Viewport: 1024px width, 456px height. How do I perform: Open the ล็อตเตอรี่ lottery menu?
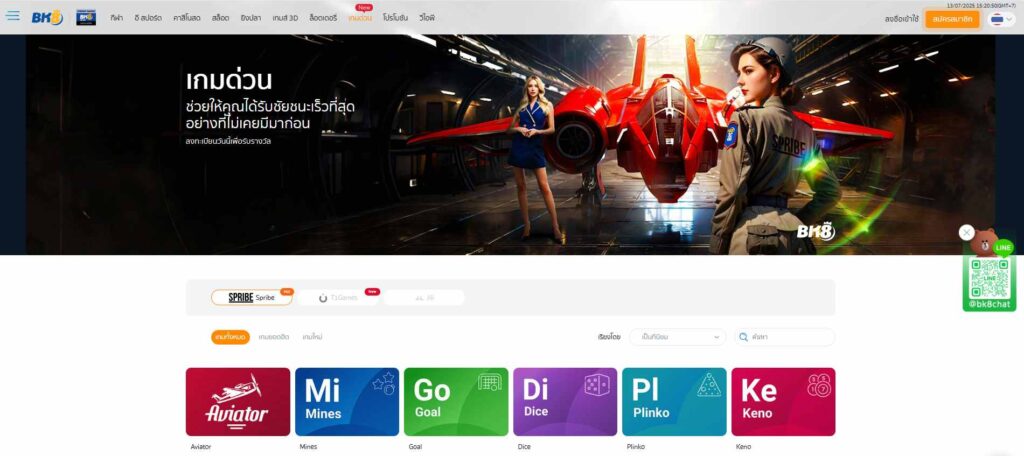pos(323,18)
